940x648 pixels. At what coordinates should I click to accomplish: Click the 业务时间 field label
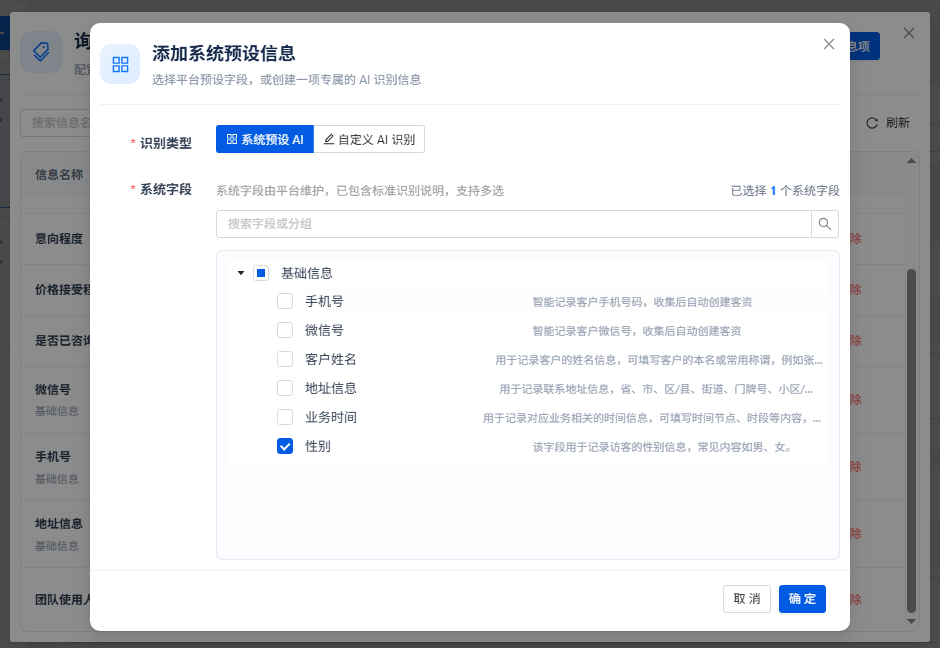[x=331, y=417]
